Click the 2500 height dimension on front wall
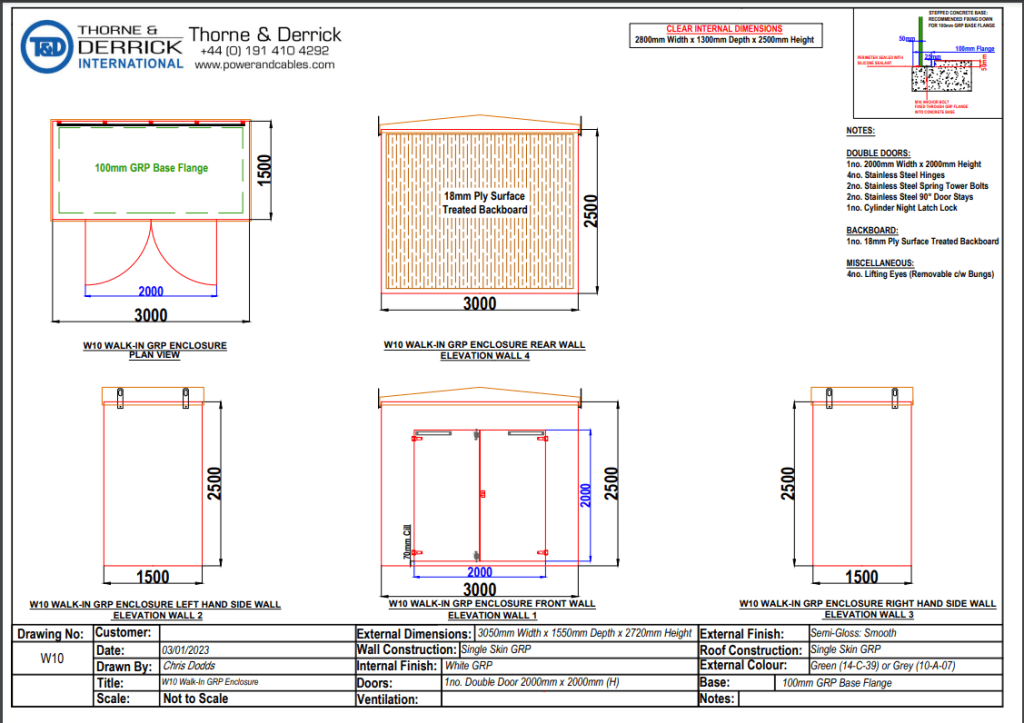The height and width of the screenshot is (723, 1024). tap(611, 484)
